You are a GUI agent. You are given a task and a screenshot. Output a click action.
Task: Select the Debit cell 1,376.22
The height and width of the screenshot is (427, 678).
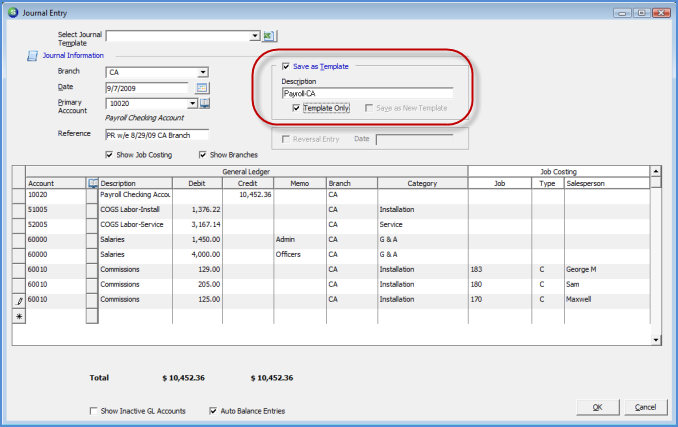coord(197,210)
